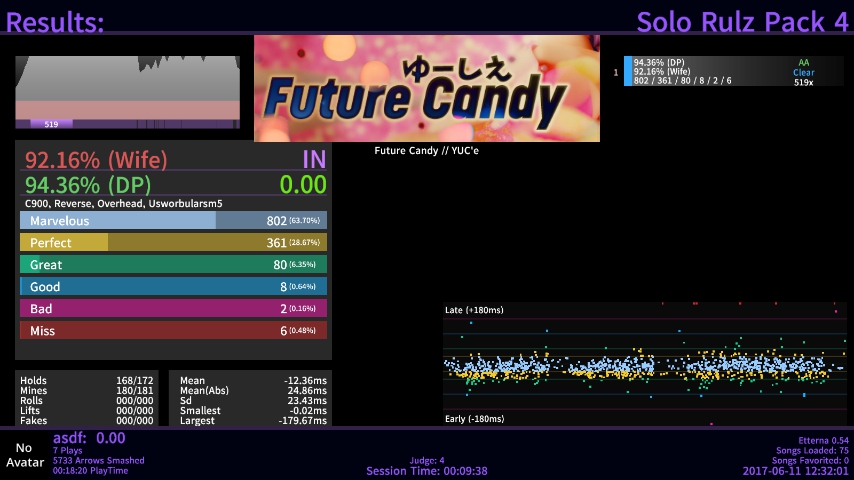Click the No Avatar profile picture
This screenshot has width=854, height=480.
(24, 455)
